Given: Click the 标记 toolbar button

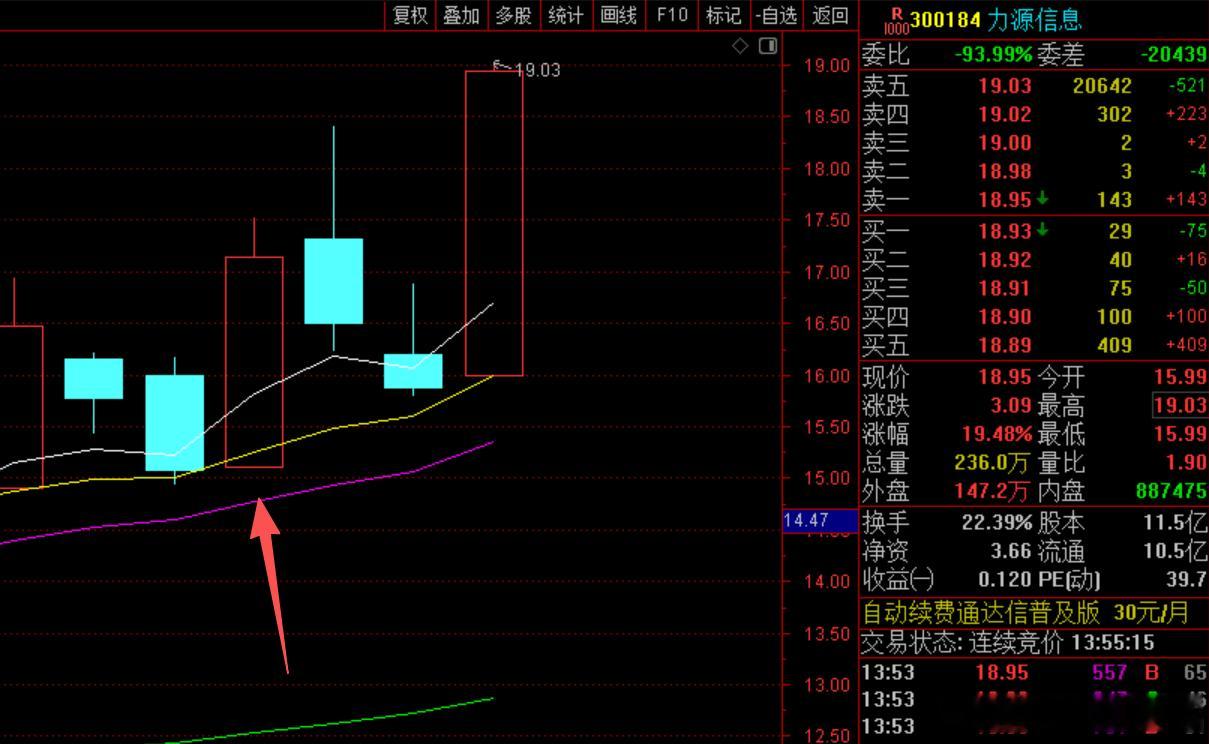Looking at the screenshot, I should (x=723, y=15).
